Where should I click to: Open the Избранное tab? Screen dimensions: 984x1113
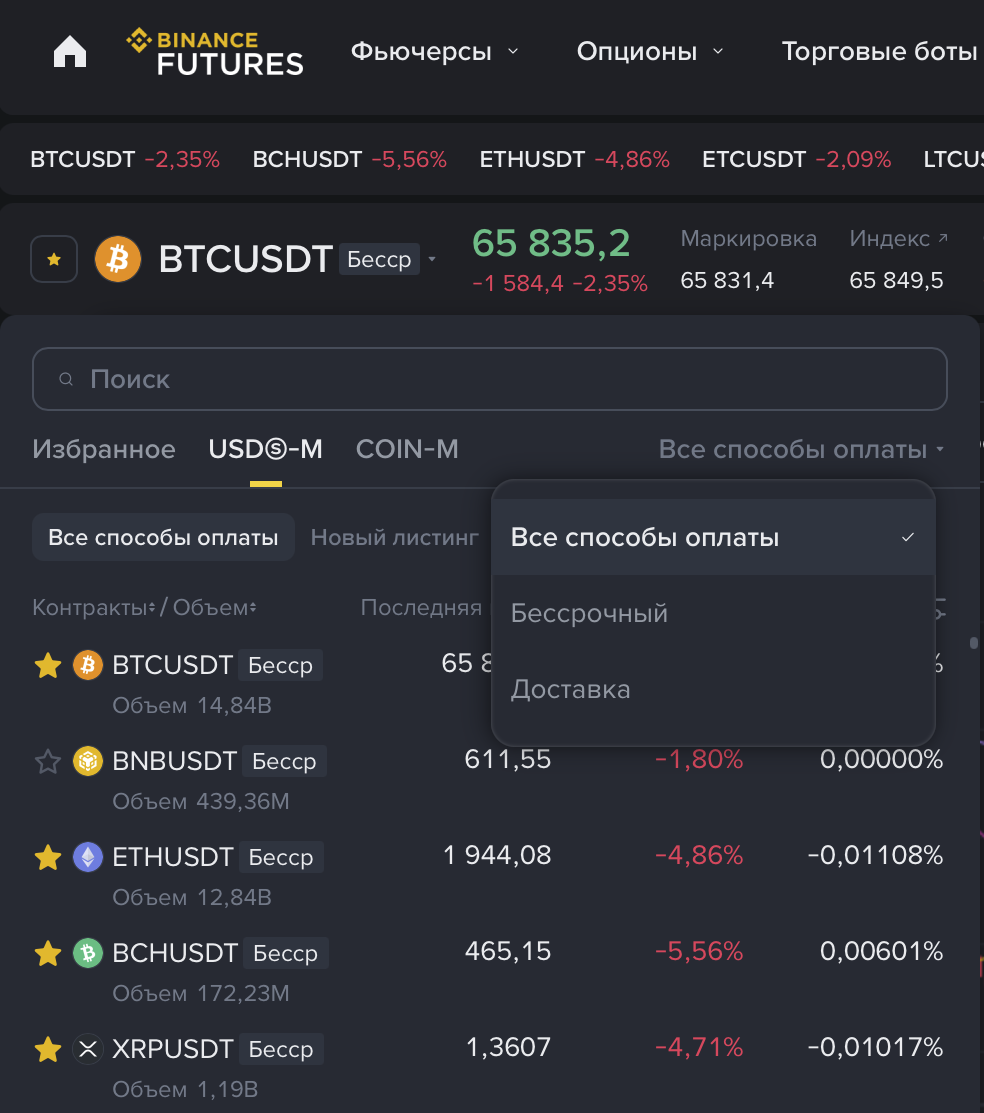tap(104, 450)
